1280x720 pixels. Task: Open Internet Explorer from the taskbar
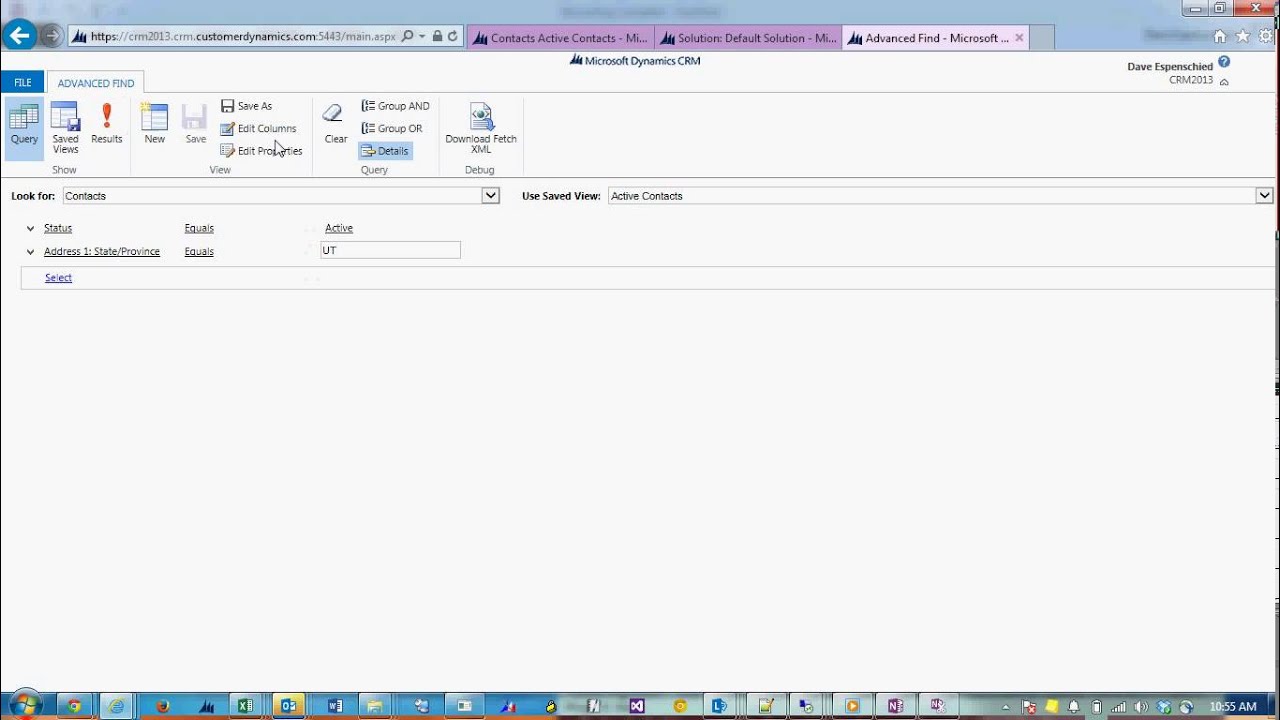(117, 706)
